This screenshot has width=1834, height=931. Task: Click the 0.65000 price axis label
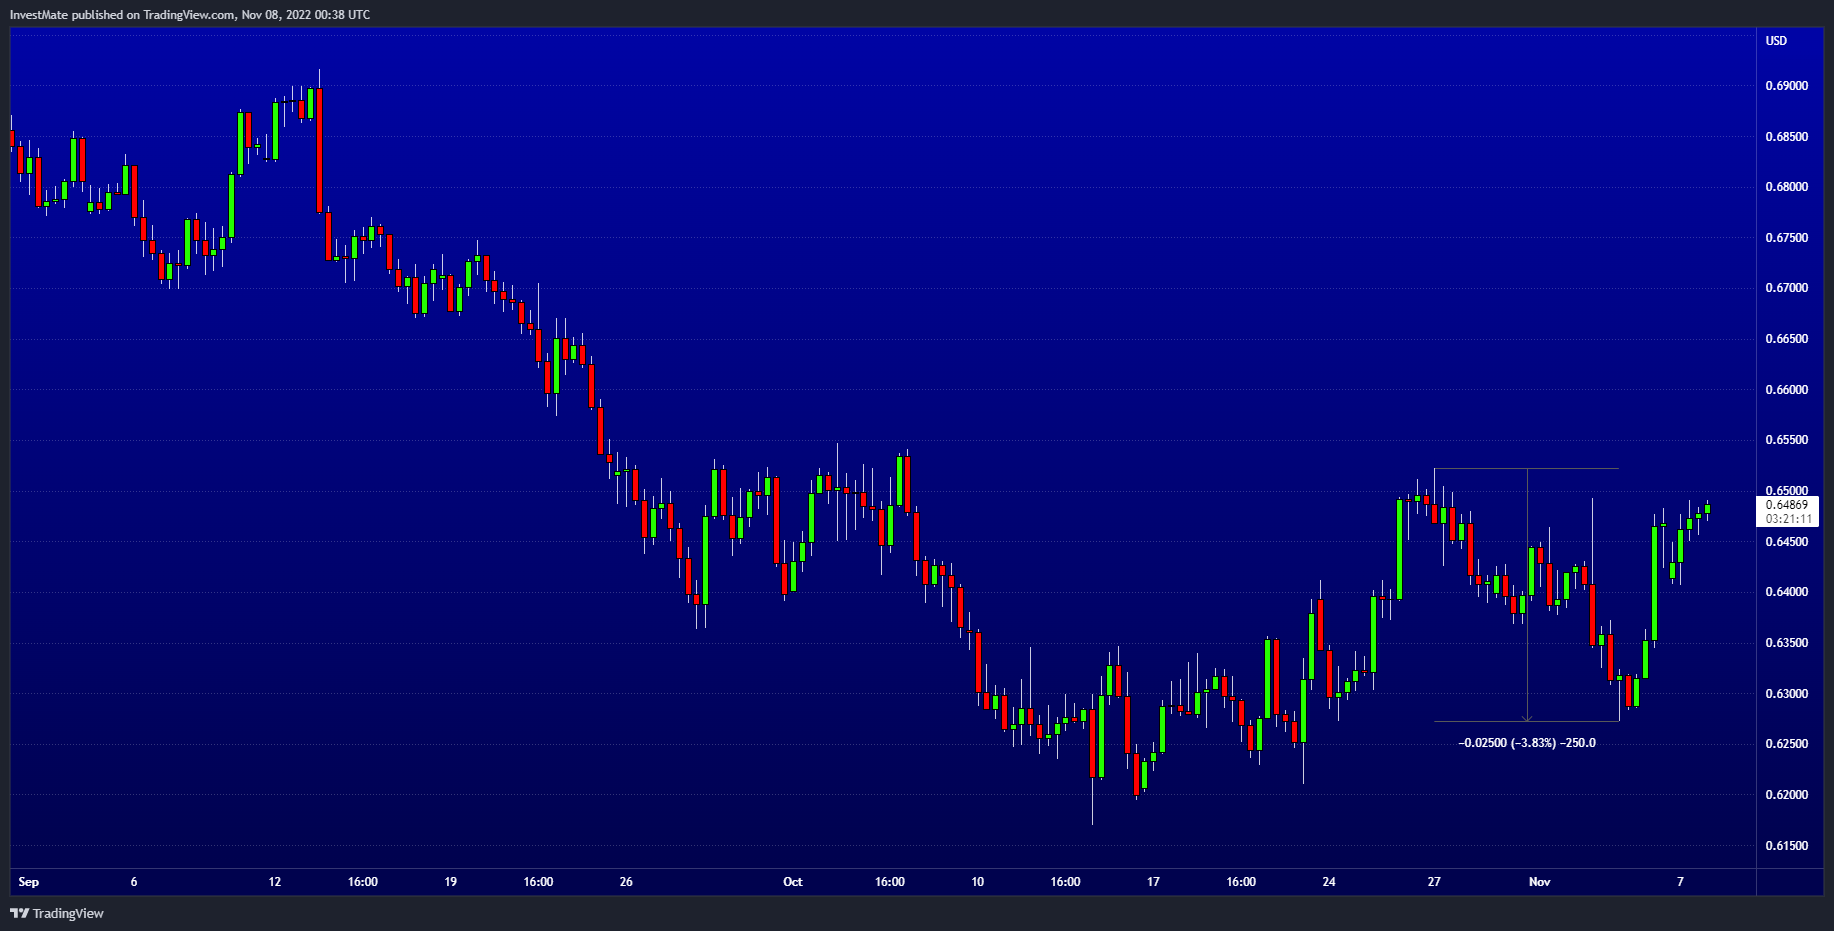point(1787,490)
